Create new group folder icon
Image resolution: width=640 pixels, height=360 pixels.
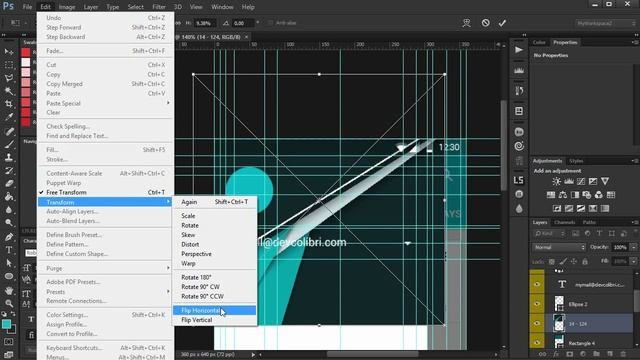[596, 354]
